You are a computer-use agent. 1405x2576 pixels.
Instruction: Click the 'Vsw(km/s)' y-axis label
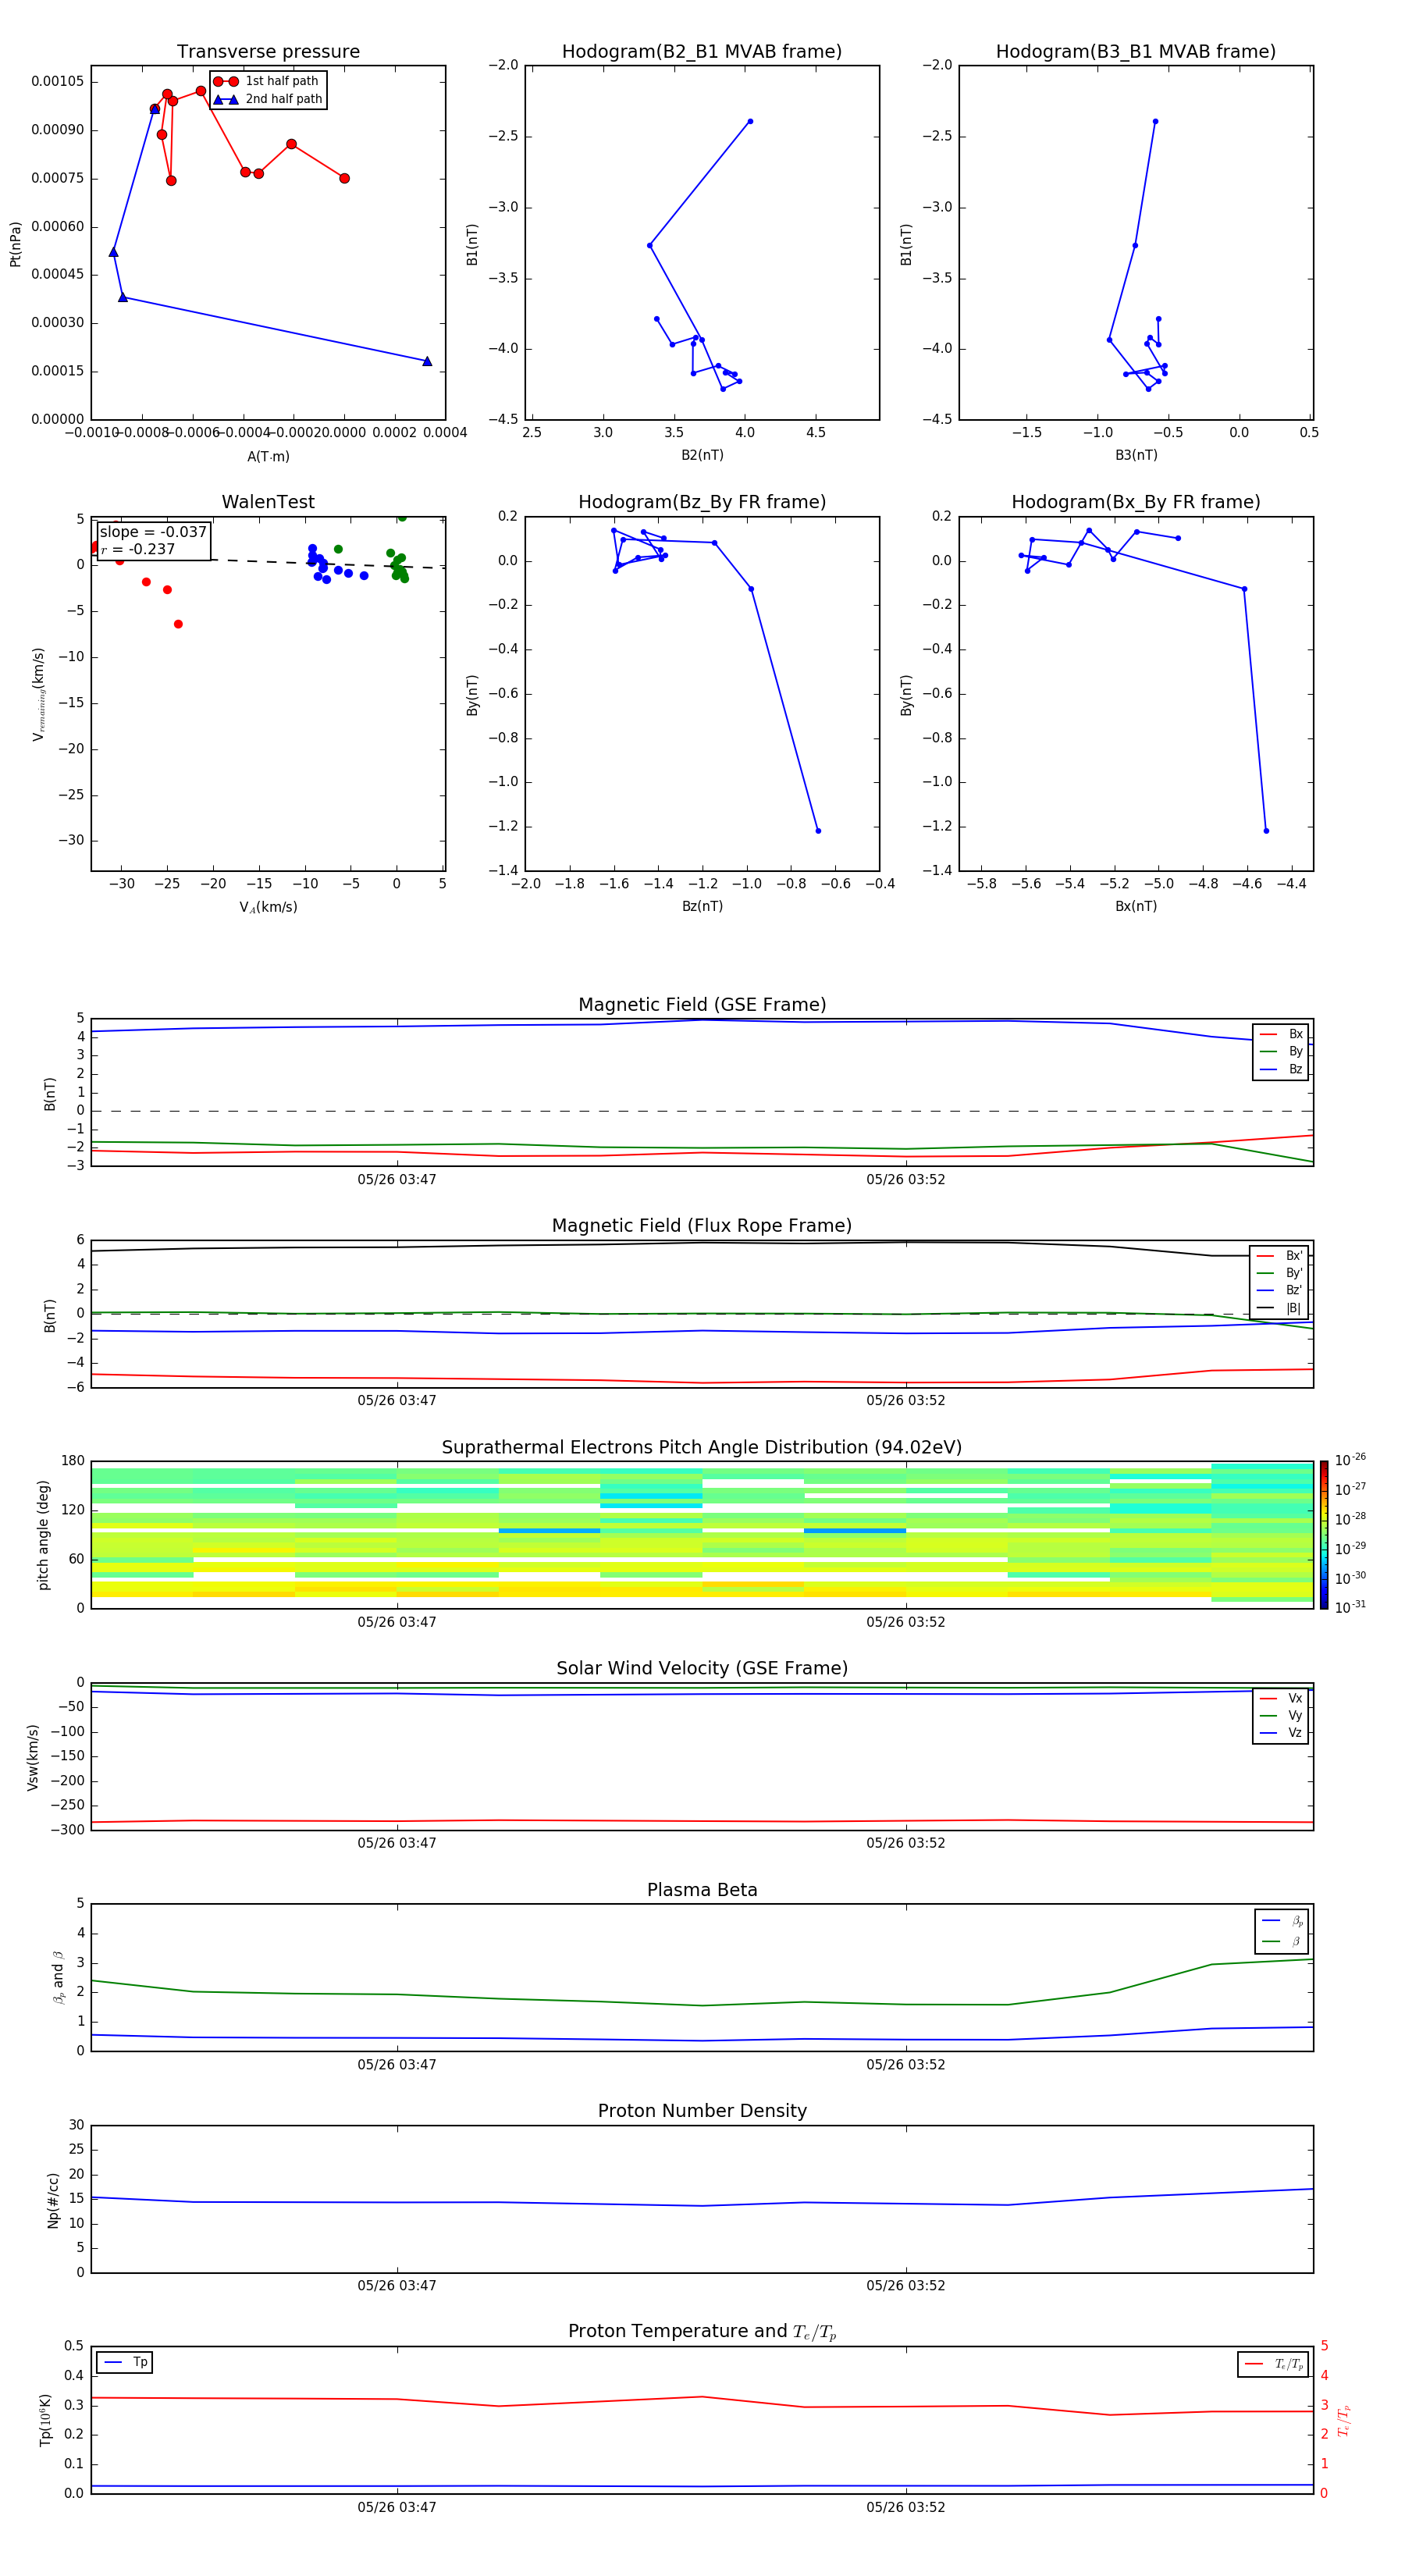pyautogui.click(x=32, y=1757)
